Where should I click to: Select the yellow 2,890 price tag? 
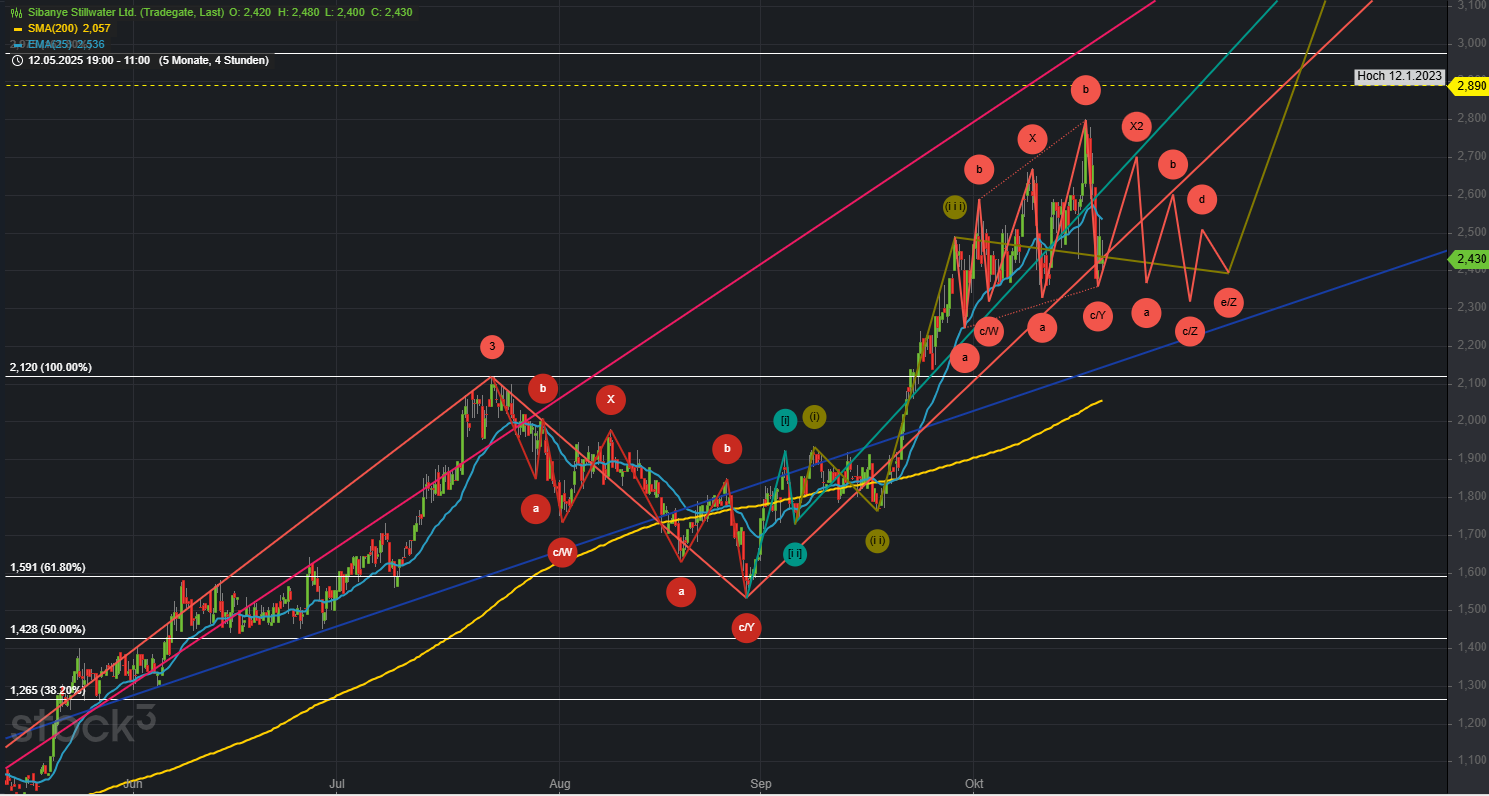tap(1470, 86)
